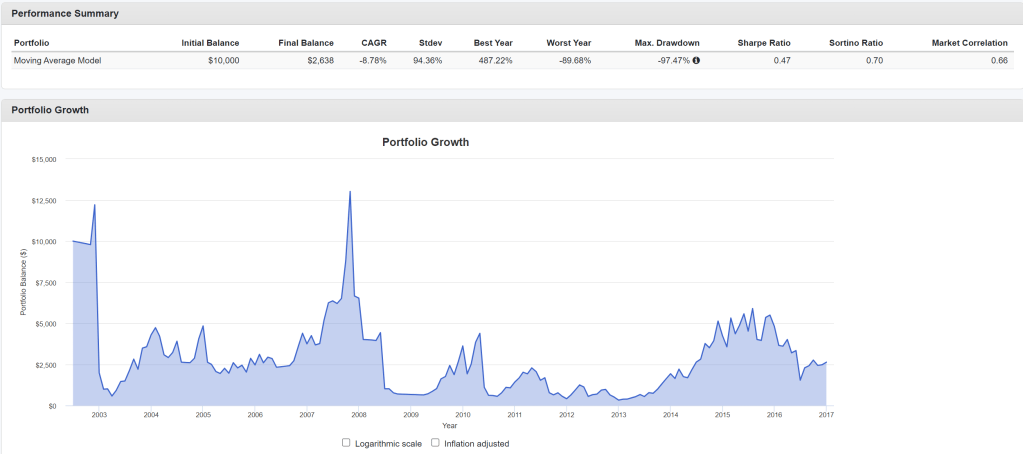Click the Best Year value 487.22%
Image resolution: width=1023 pixels, height=454 pixels.
492,61
